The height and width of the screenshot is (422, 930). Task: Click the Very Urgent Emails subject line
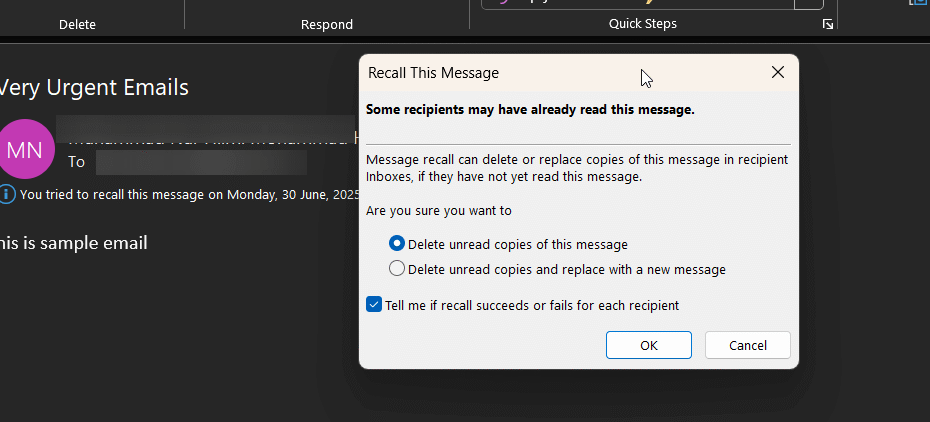coord(94,88)
